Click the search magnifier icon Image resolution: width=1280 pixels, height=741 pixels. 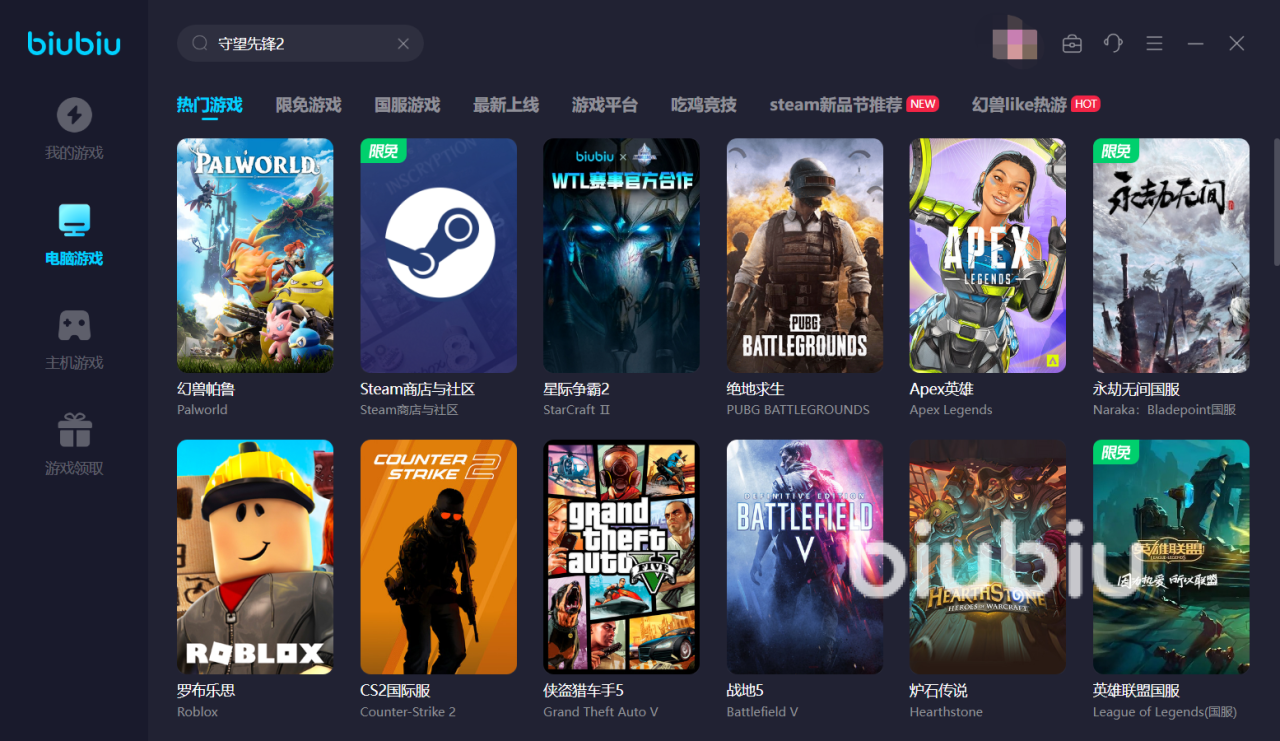pyautogui.click(x=200, y=44)
